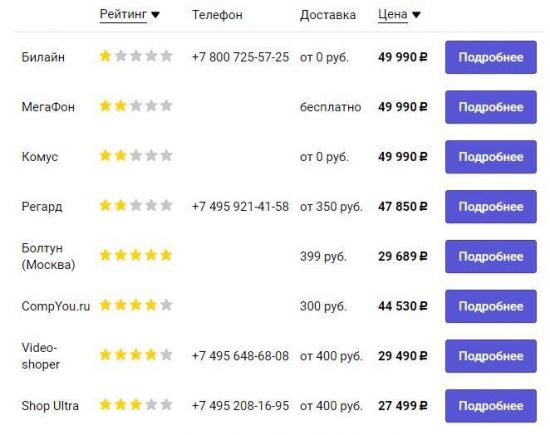This screenshot has width=550, height=435.
Task: Sort offers by Цена column
Action: (393, 14)
